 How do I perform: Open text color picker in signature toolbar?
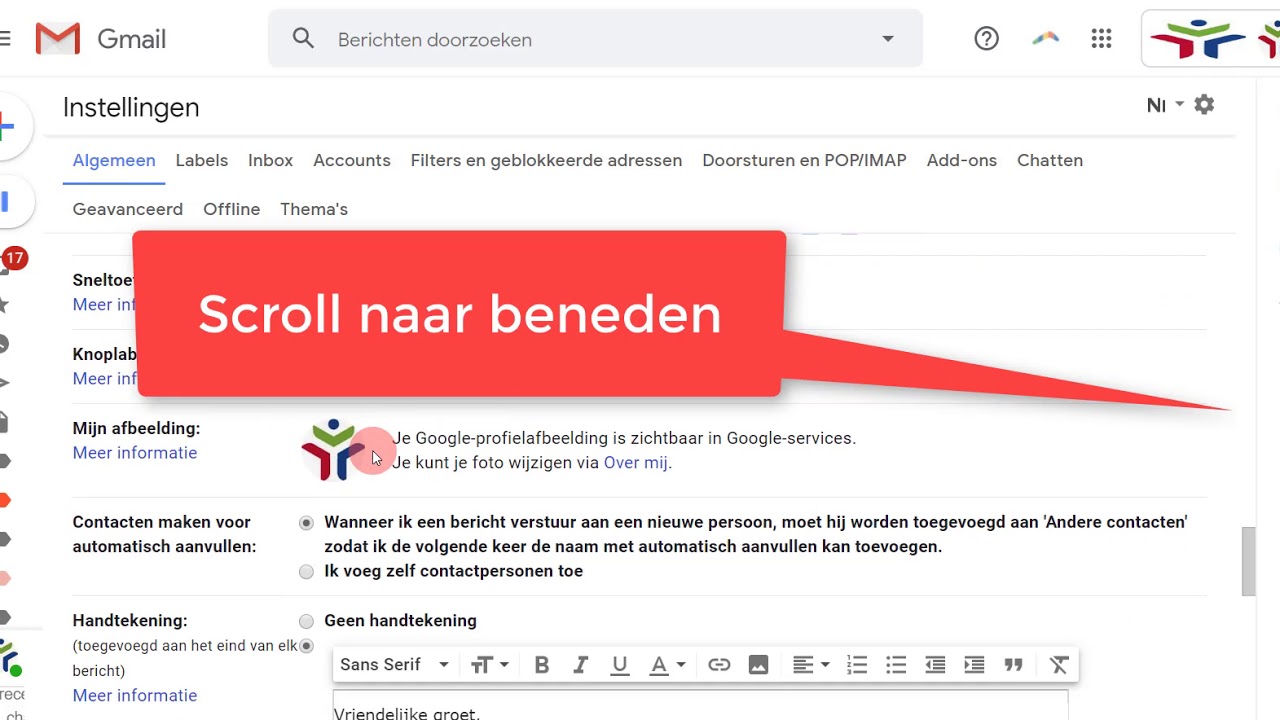coord(667,665)
